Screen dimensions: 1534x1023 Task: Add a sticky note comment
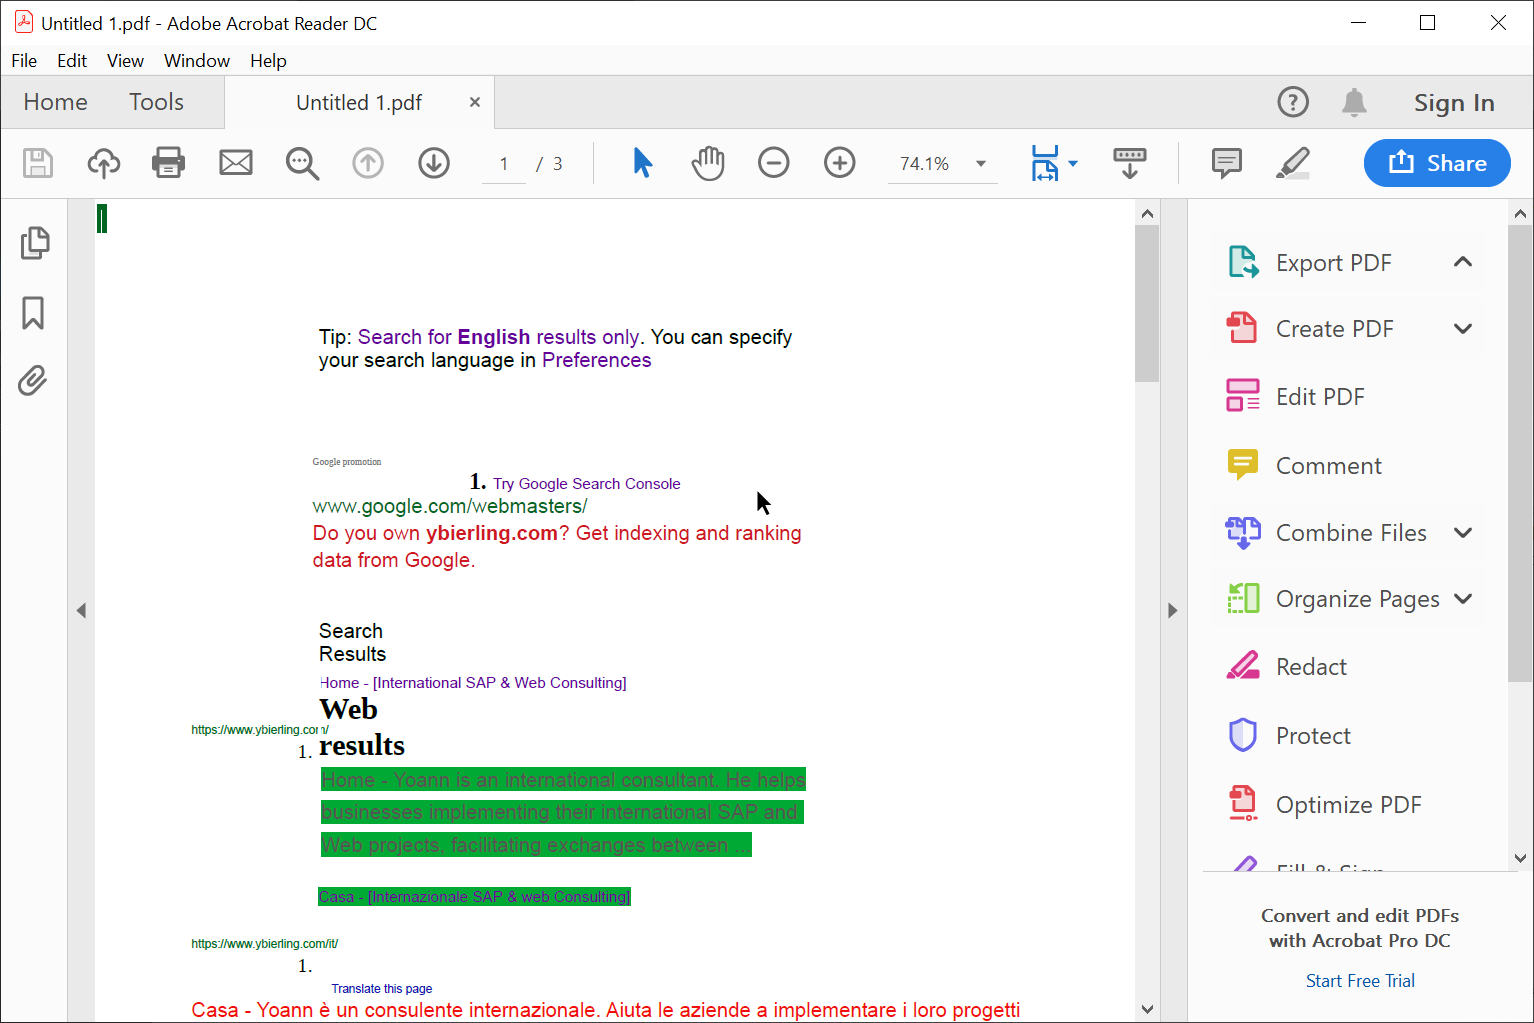[1227, 162]
